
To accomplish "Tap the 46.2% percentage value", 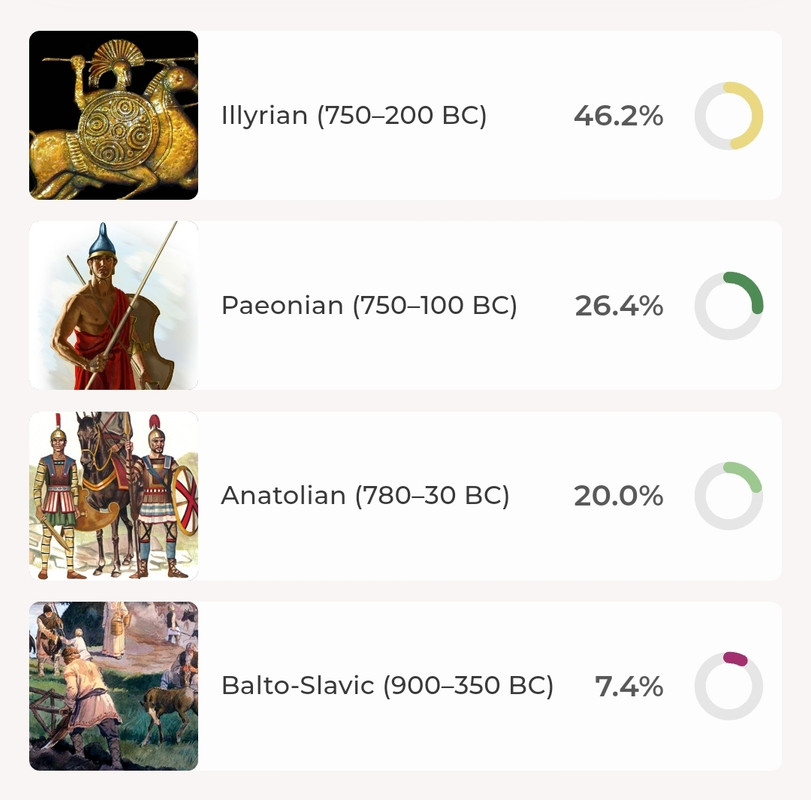I will (x=619, y=116).
